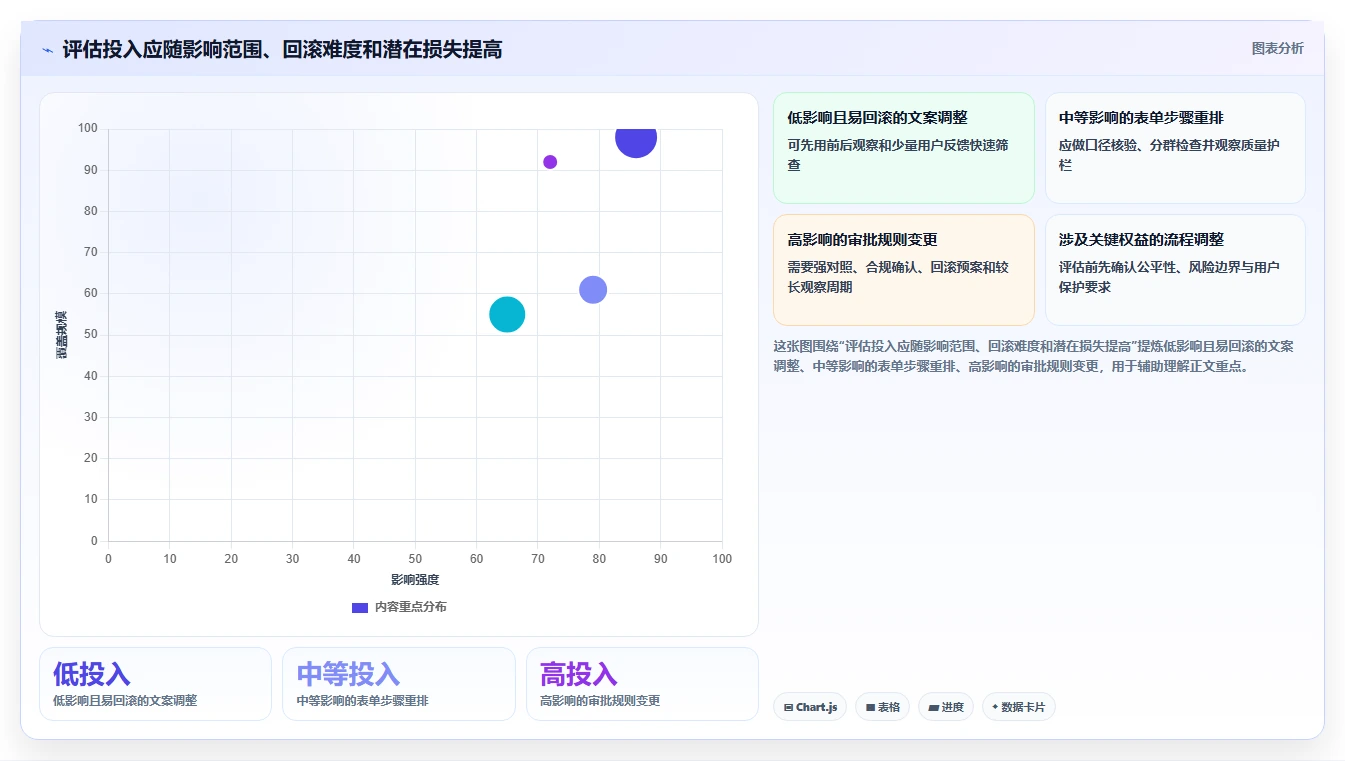
Task: Click the 影响强度 x-axis label
Action: (415, 580)
